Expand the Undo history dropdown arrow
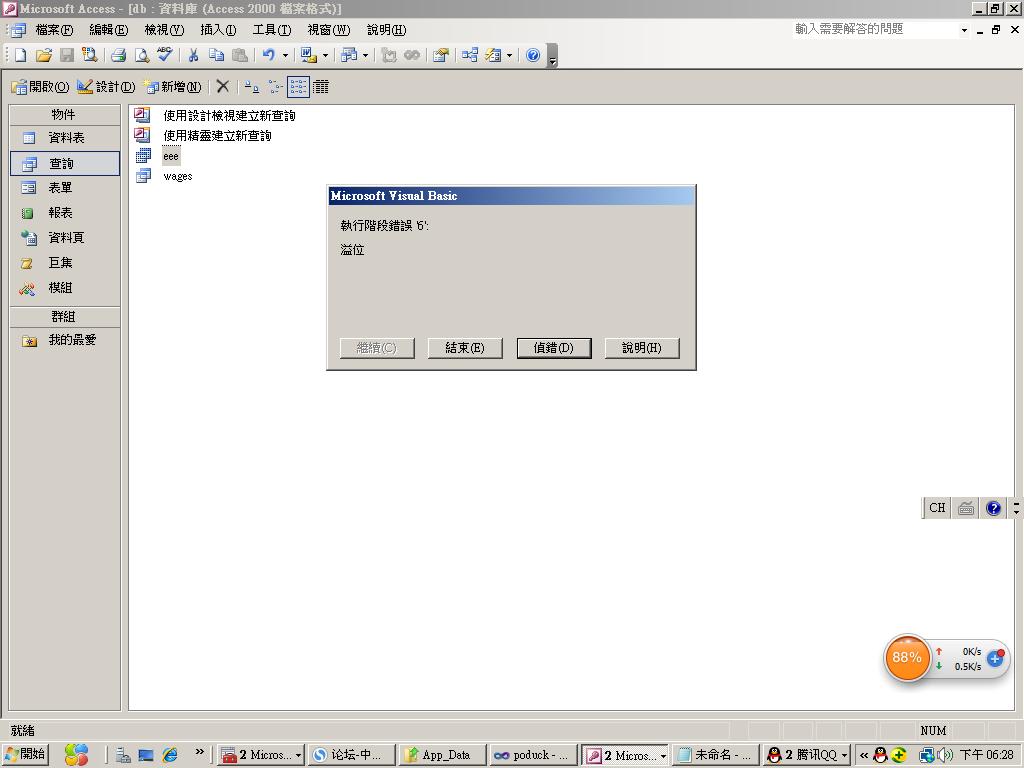Viewport: 1024px width, 768px height. [x=285, y=56]
